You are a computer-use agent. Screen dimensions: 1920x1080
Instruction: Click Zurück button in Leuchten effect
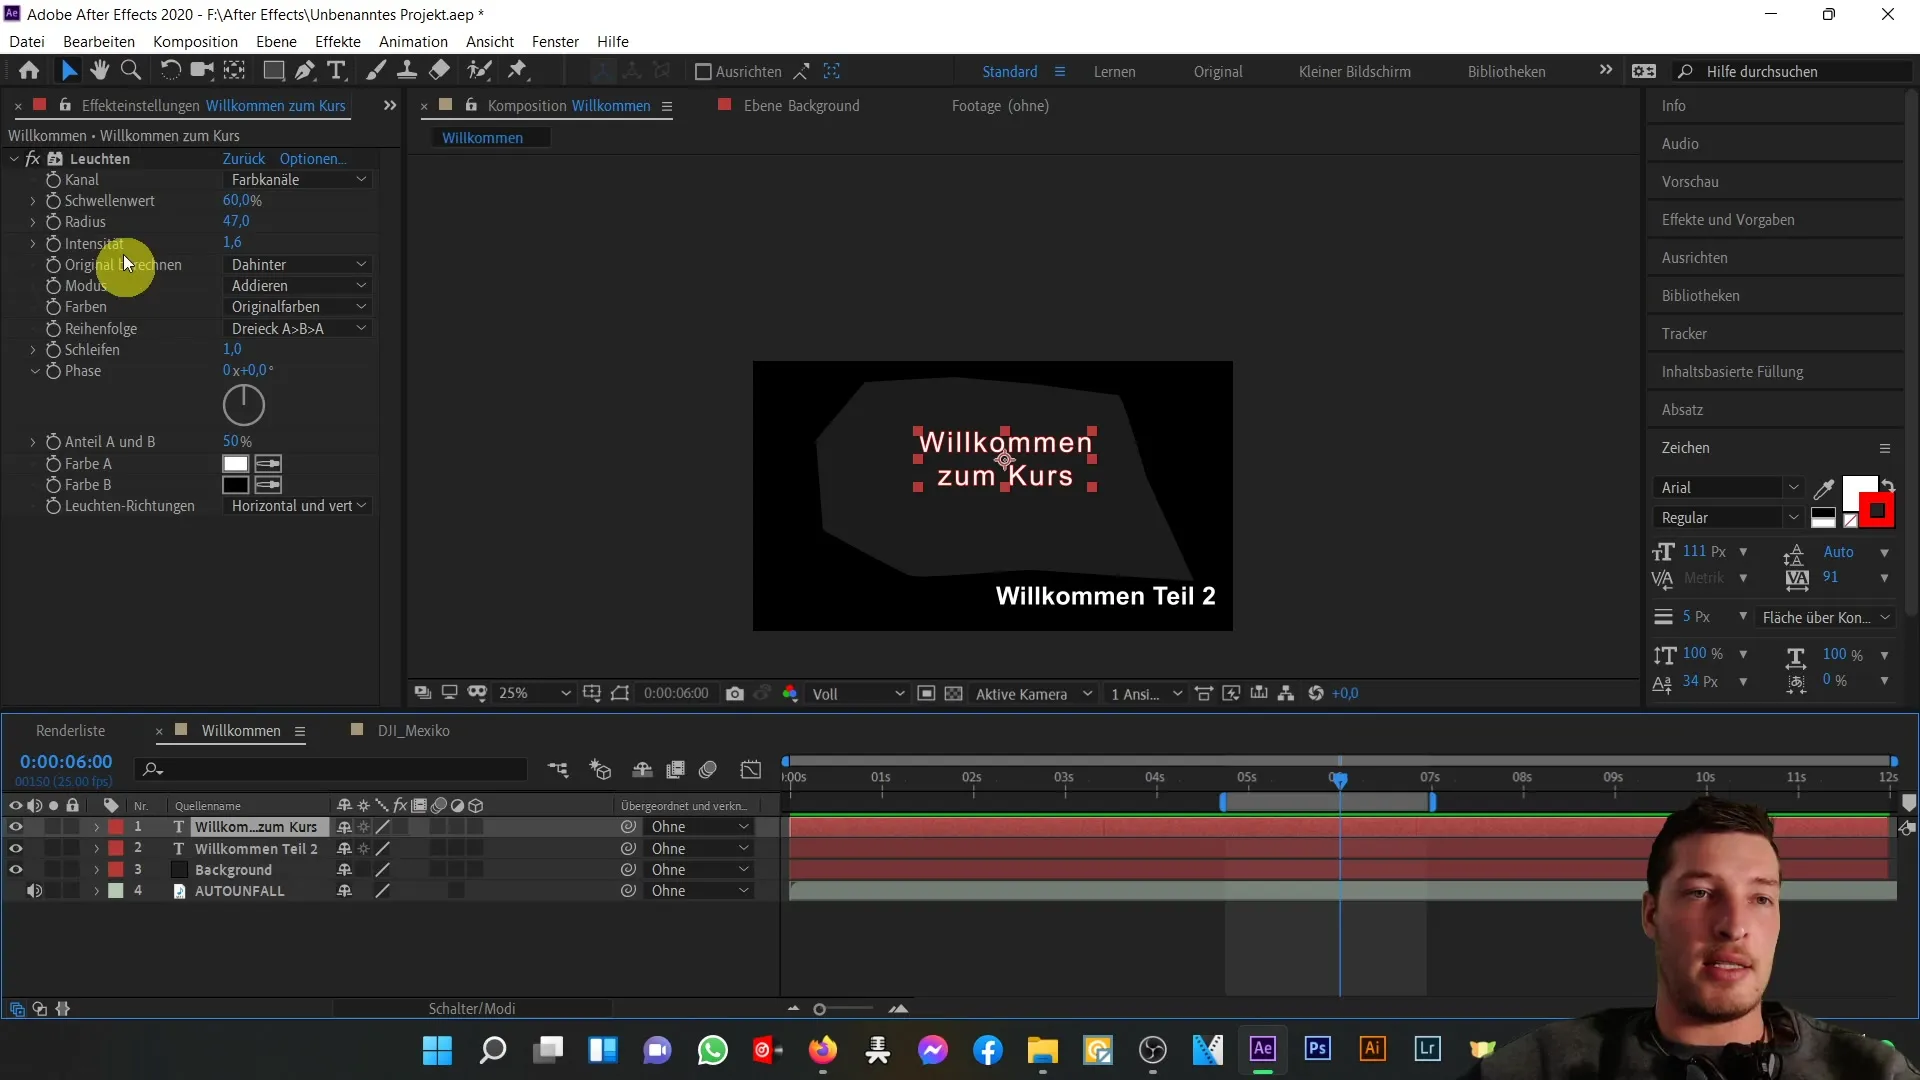[243, 158]
